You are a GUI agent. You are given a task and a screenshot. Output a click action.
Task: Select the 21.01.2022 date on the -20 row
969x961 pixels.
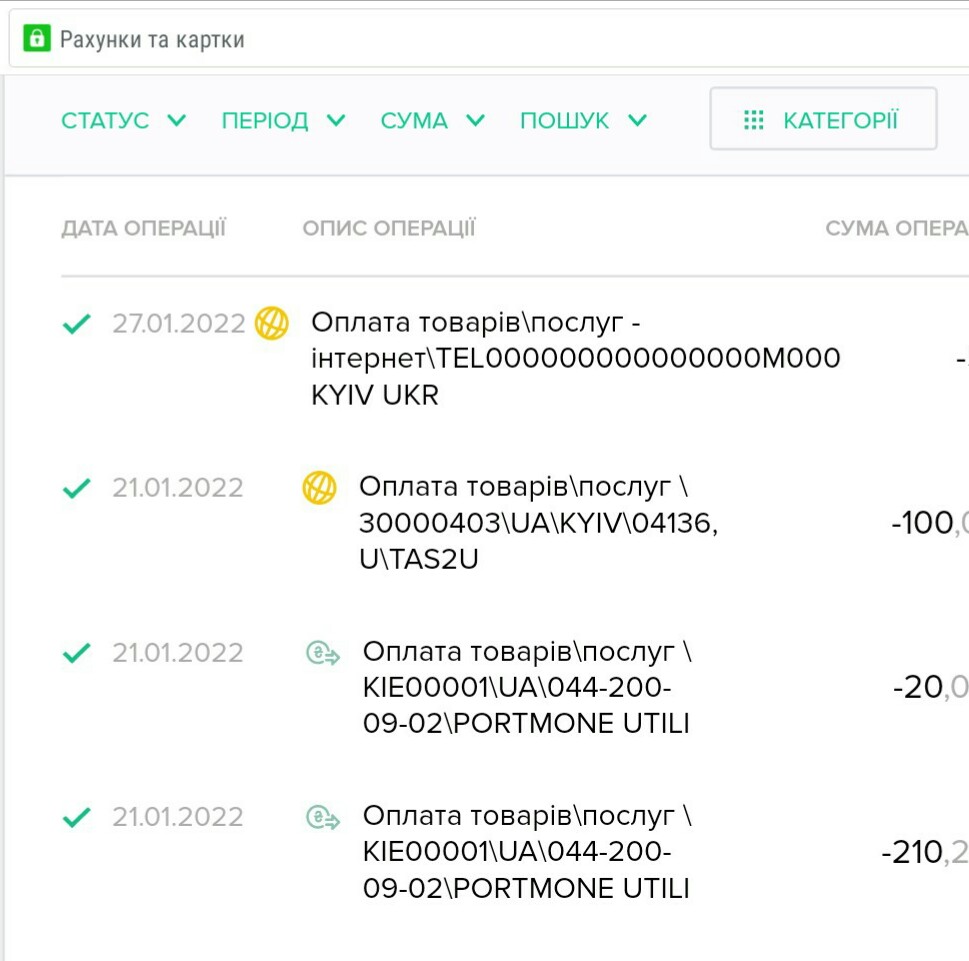pyautogui.click(x=178, y=653)
